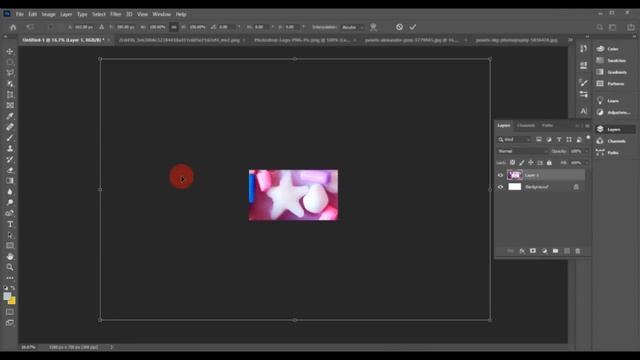This screenshot has height=360, width=640.
Task: Open the File menu
Action: (x=20, y=14)
